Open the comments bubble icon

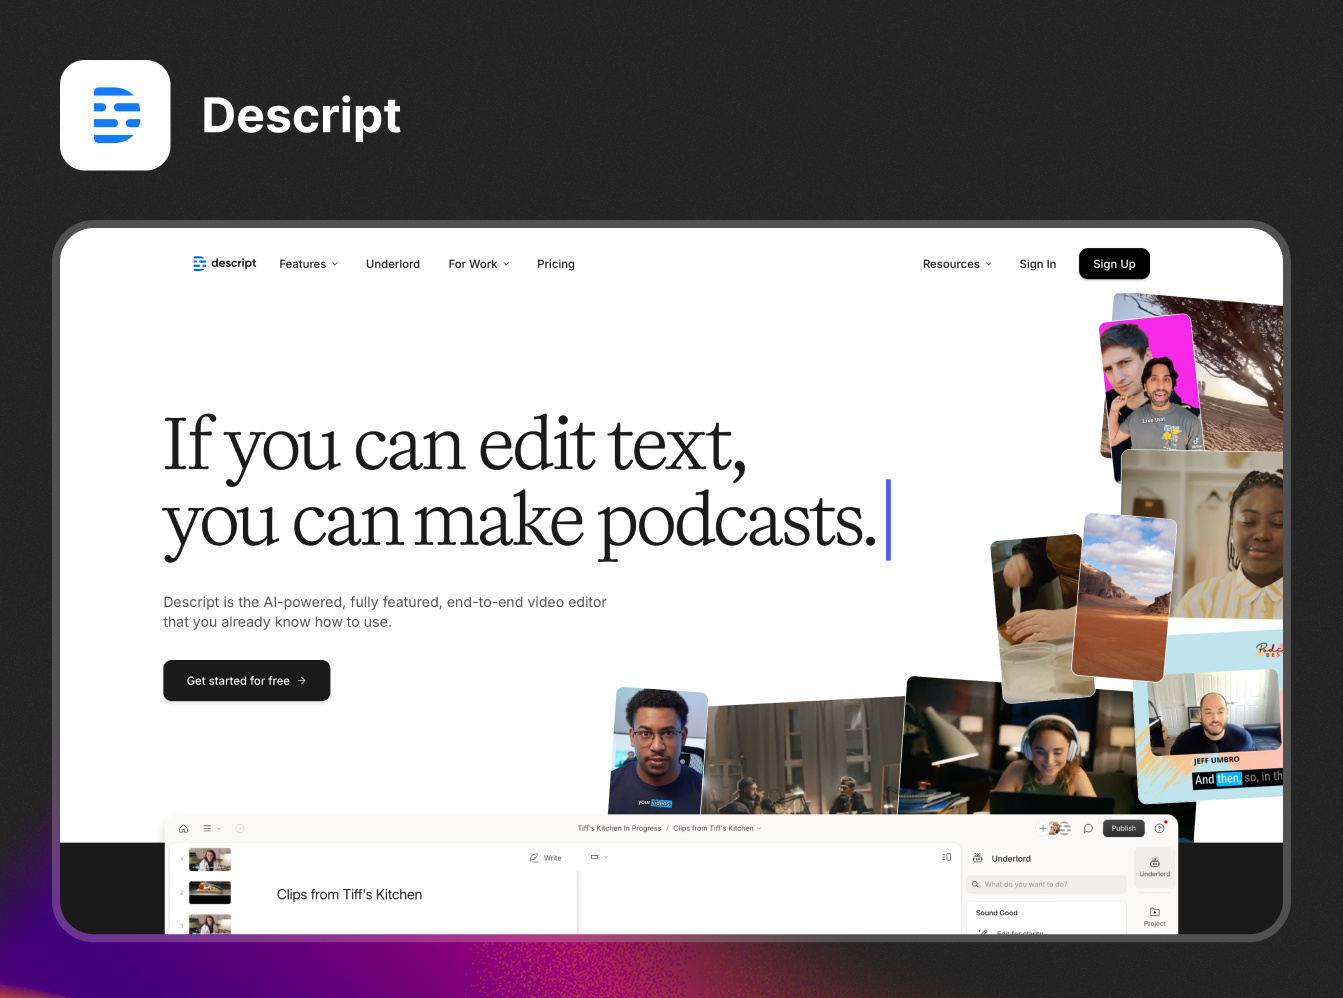click(x=1088, y=828)
